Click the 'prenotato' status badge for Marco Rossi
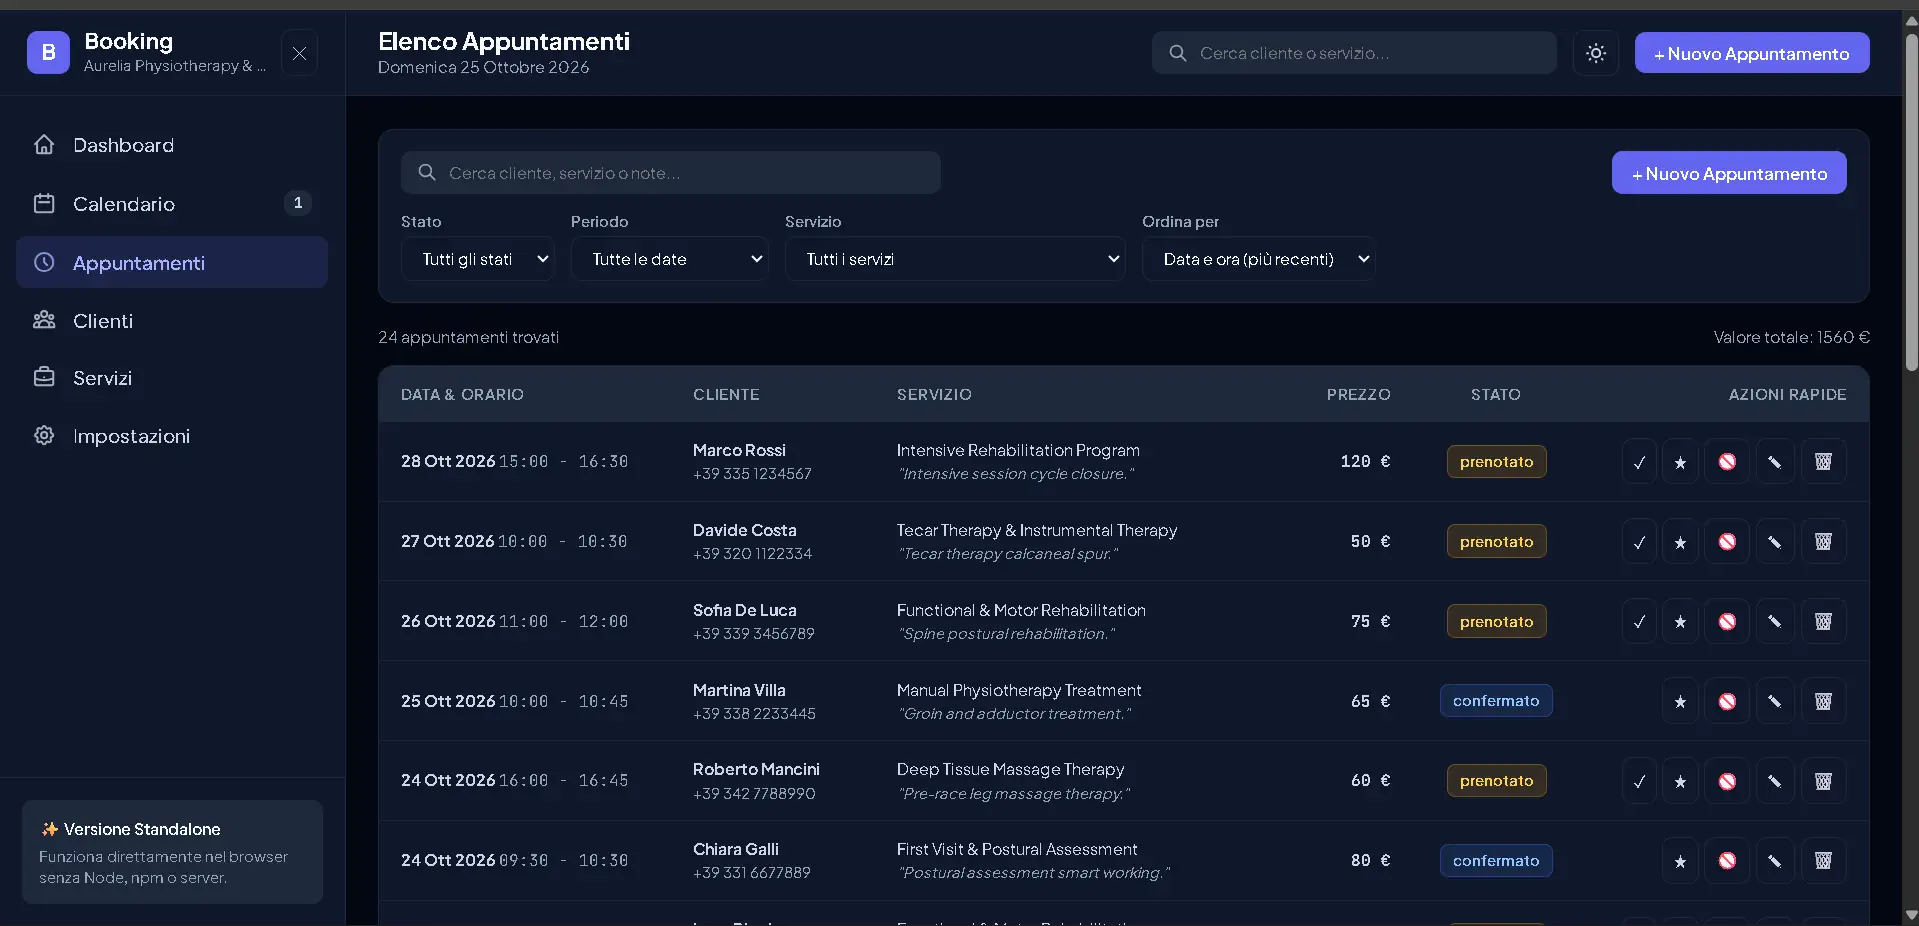 [x=1496, y=462]
